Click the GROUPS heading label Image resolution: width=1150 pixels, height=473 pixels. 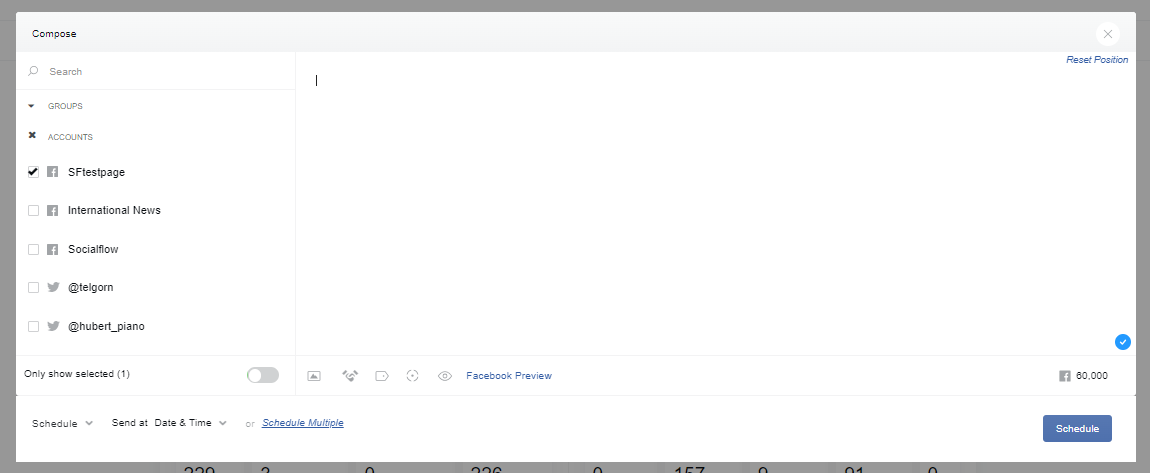[65, 106]
